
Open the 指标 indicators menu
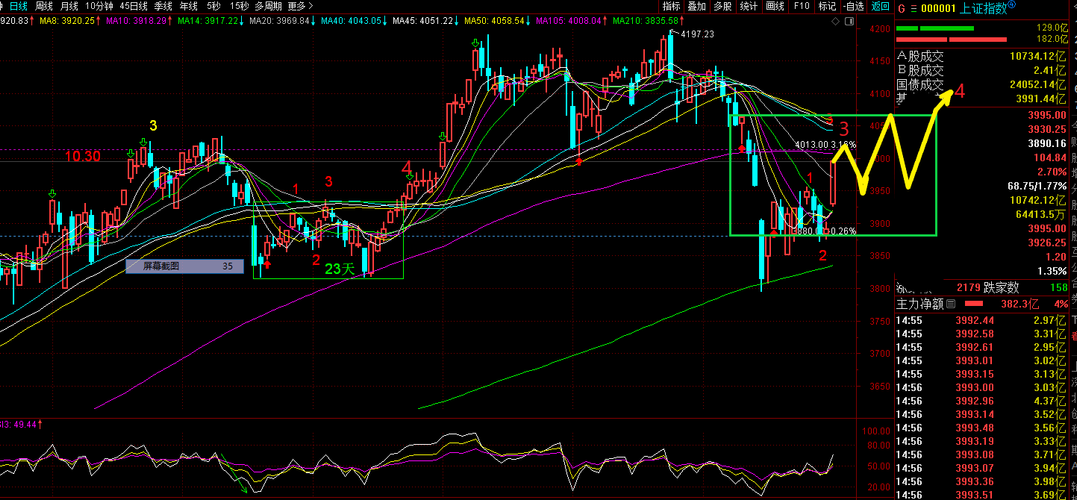coord(671,6)
